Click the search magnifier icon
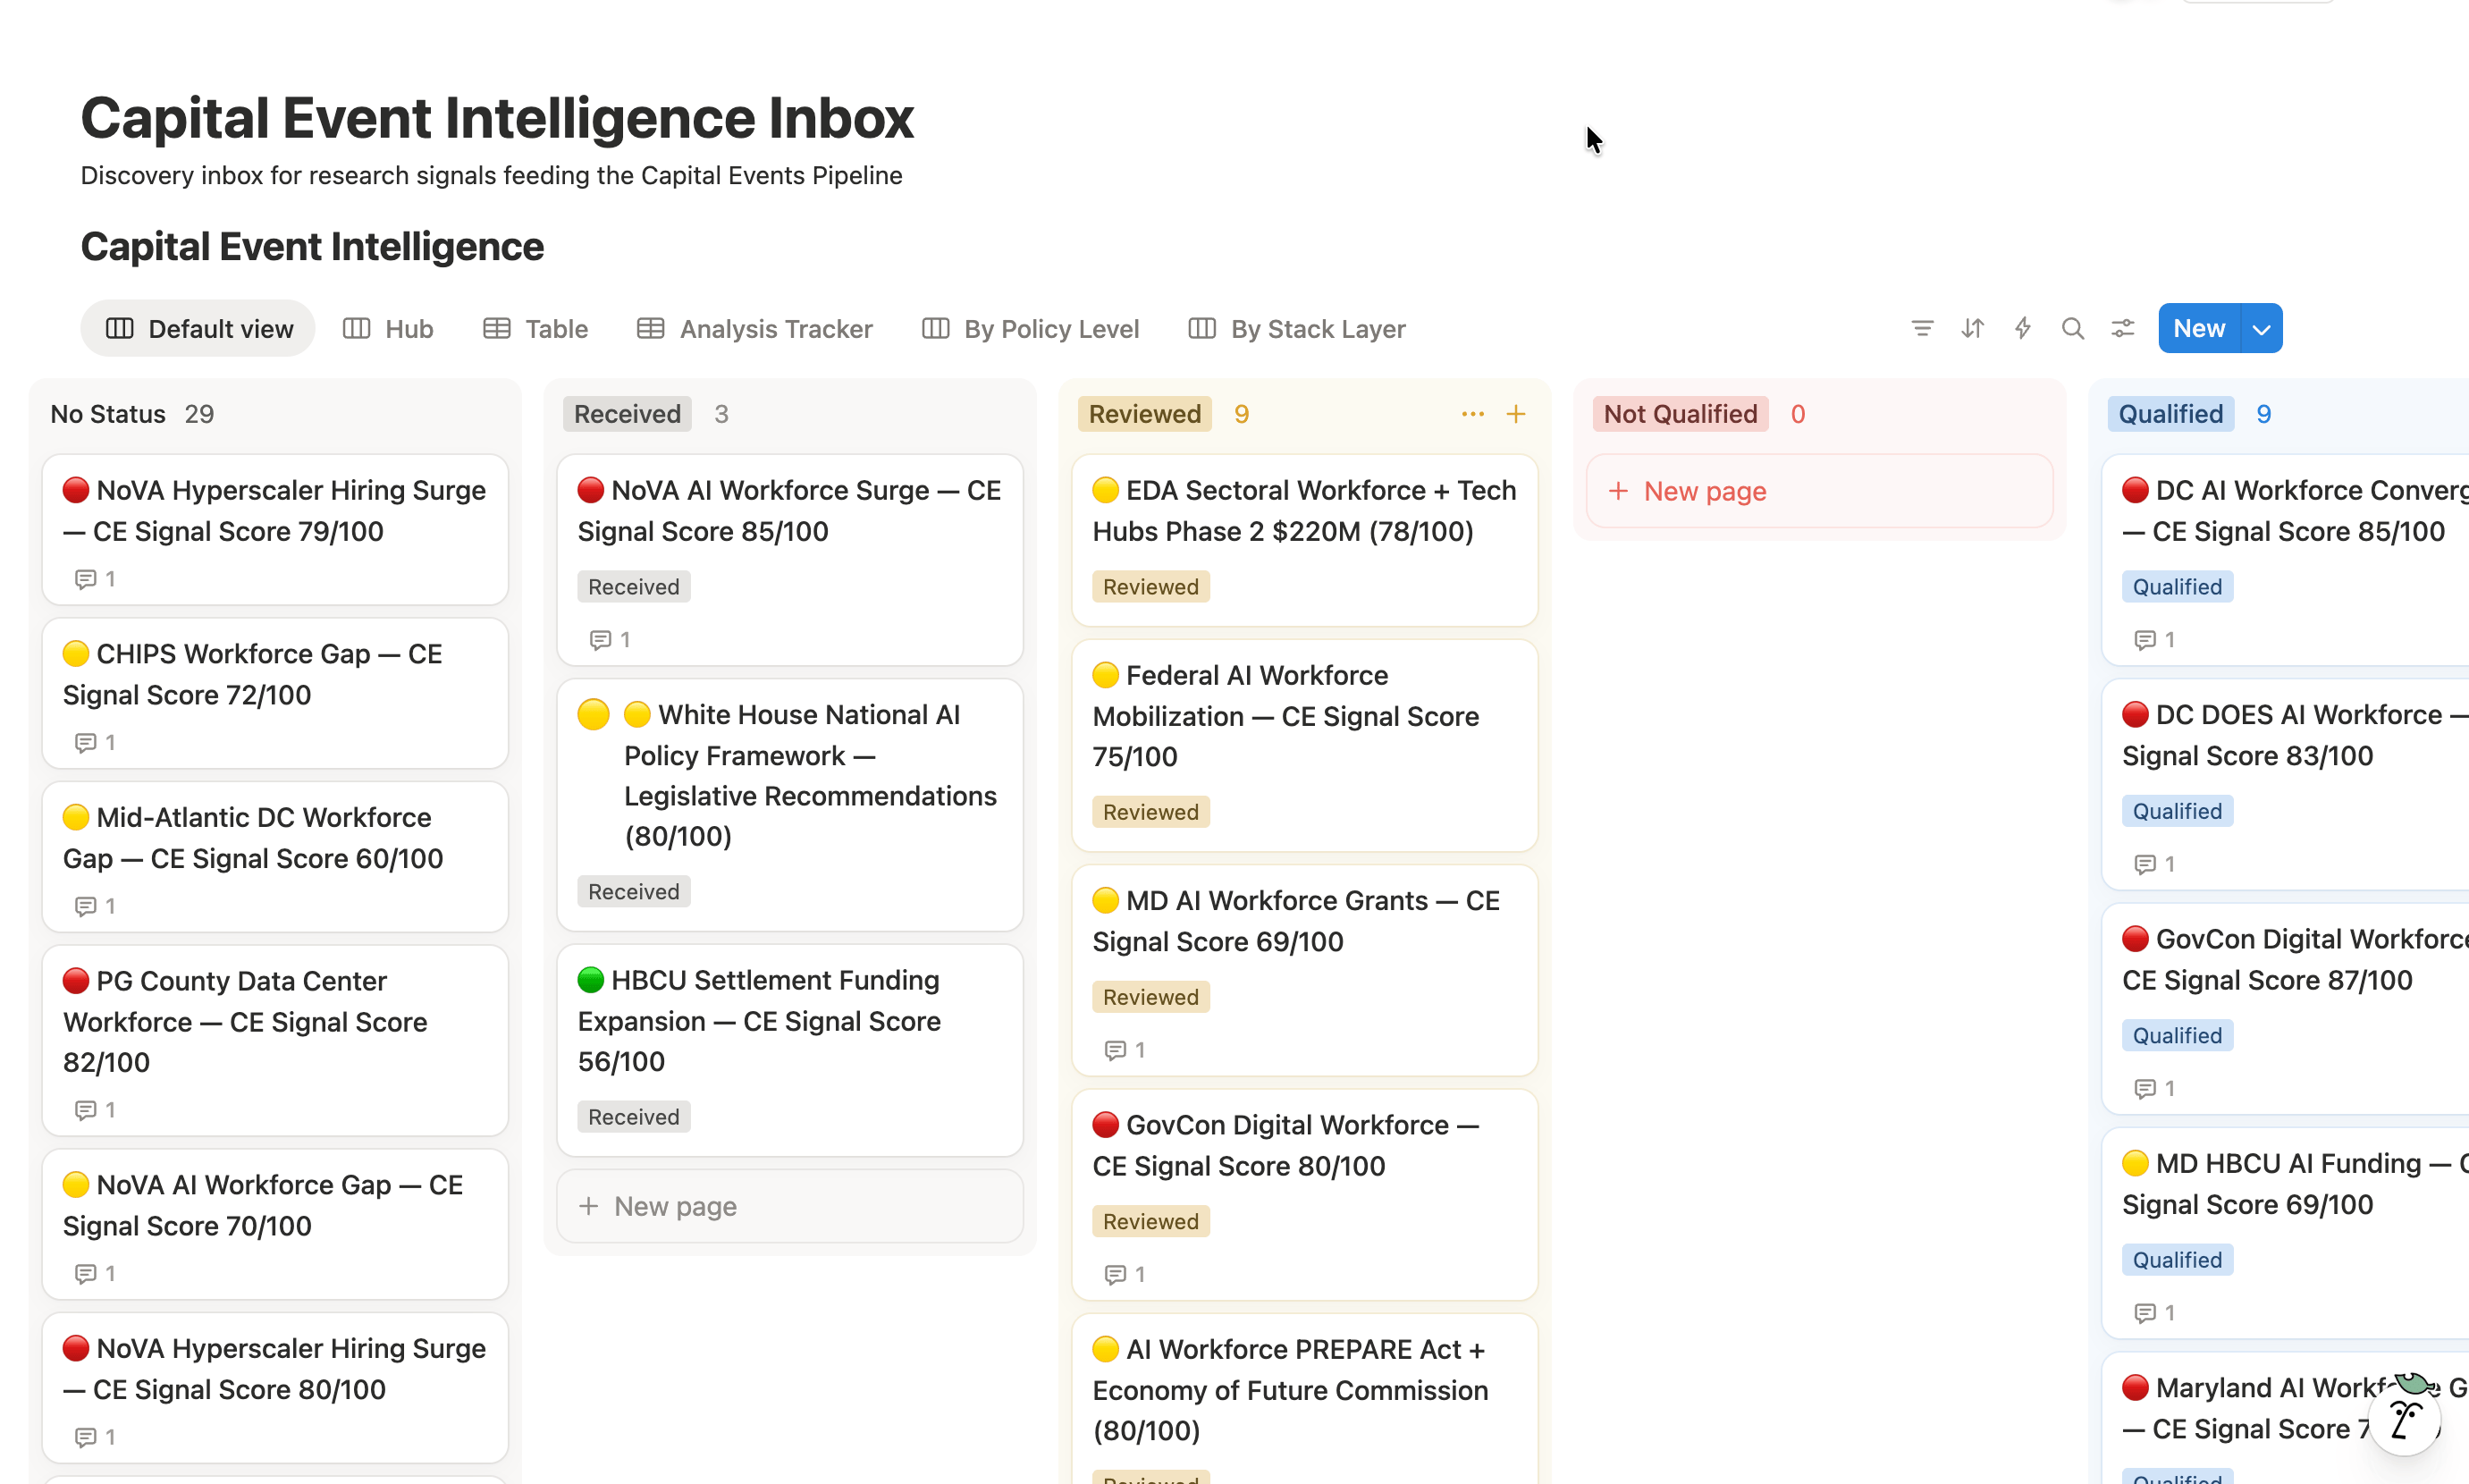The image size is (2469, 1484). (x=2072, y=328)
